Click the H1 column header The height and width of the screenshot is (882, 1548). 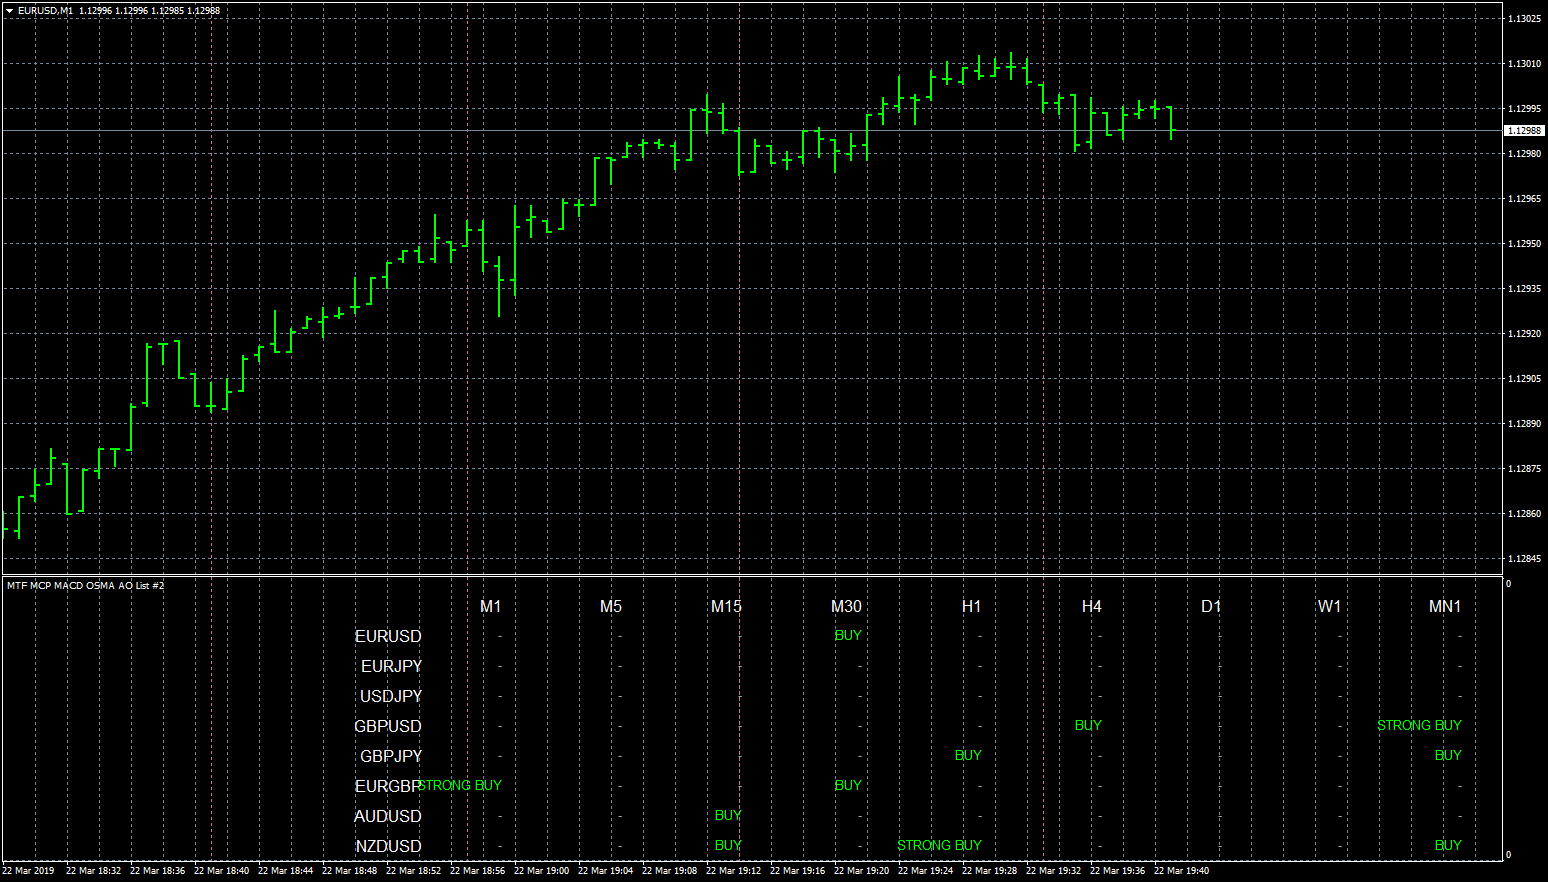(972, 606)
